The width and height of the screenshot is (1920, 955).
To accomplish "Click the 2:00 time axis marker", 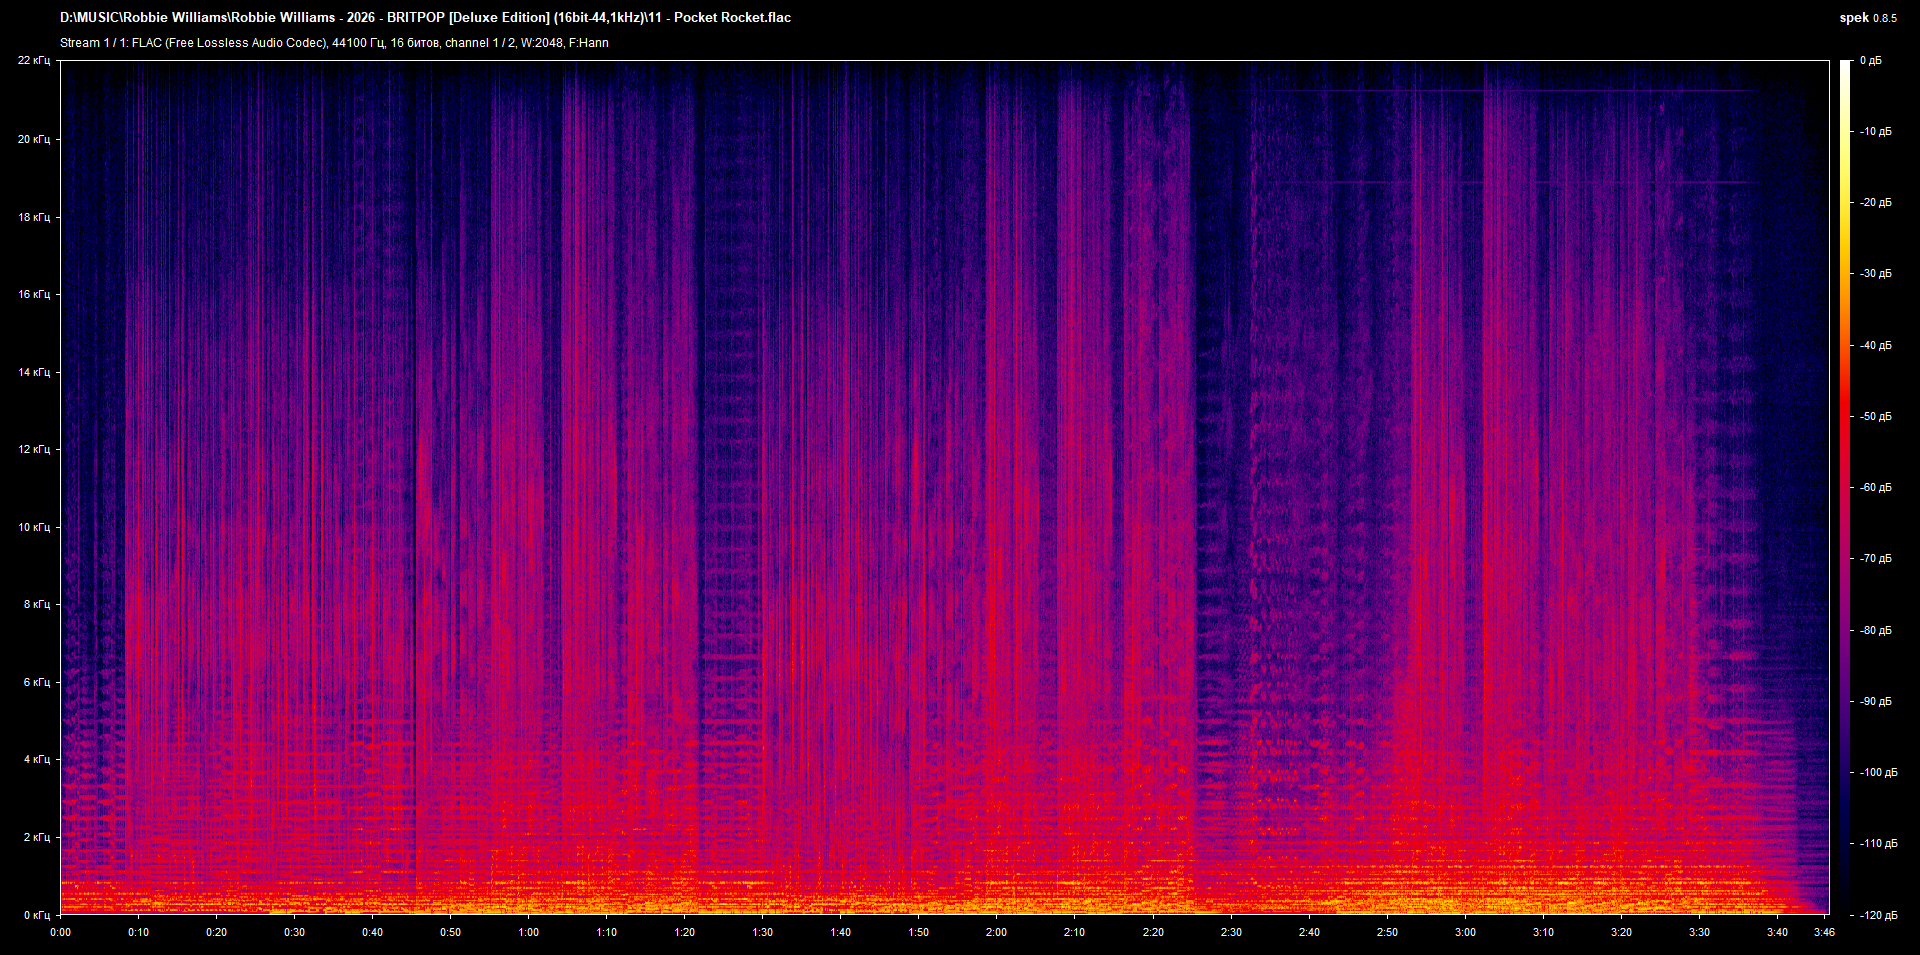I will click(996, 932).
